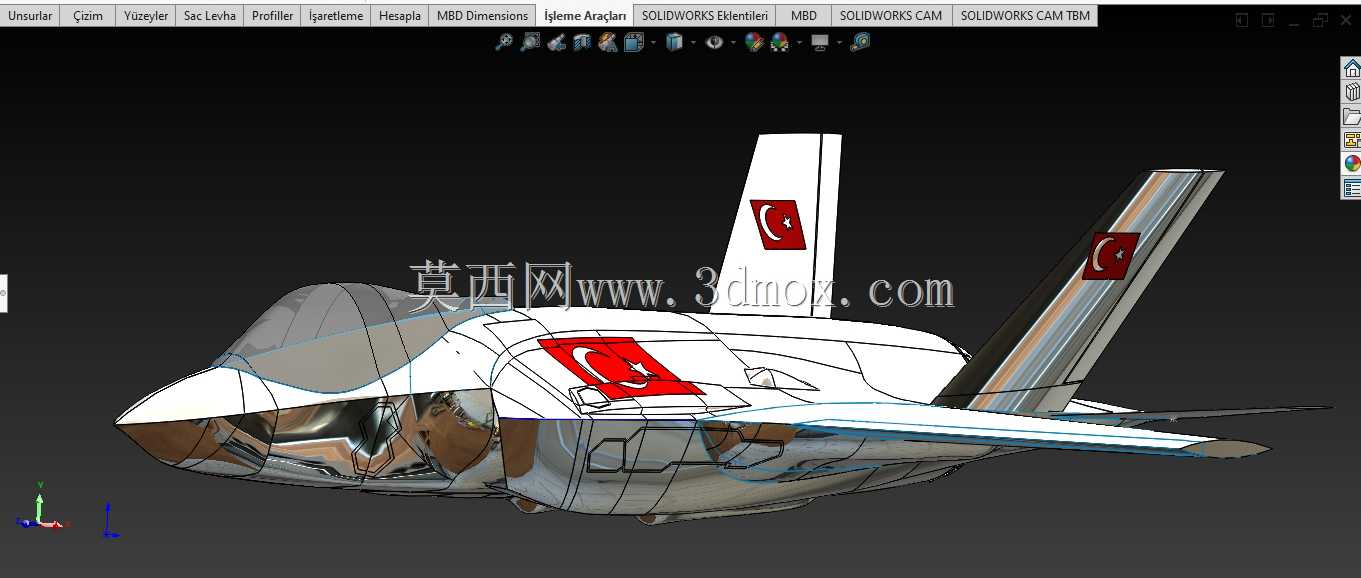Expand the View Orientation dropdown arrow
Screen dimensions: 1361x578
(653, 42)
